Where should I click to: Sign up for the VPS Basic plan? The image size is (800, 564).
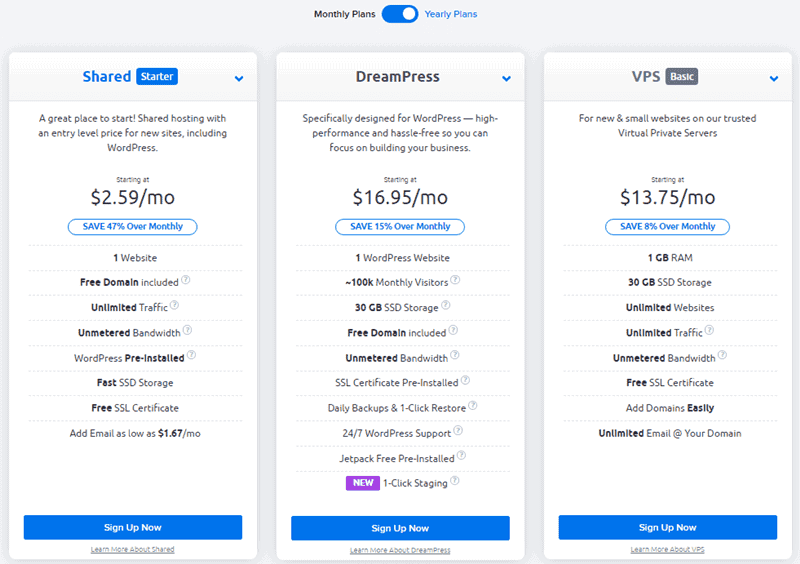[x=667, y=527]
